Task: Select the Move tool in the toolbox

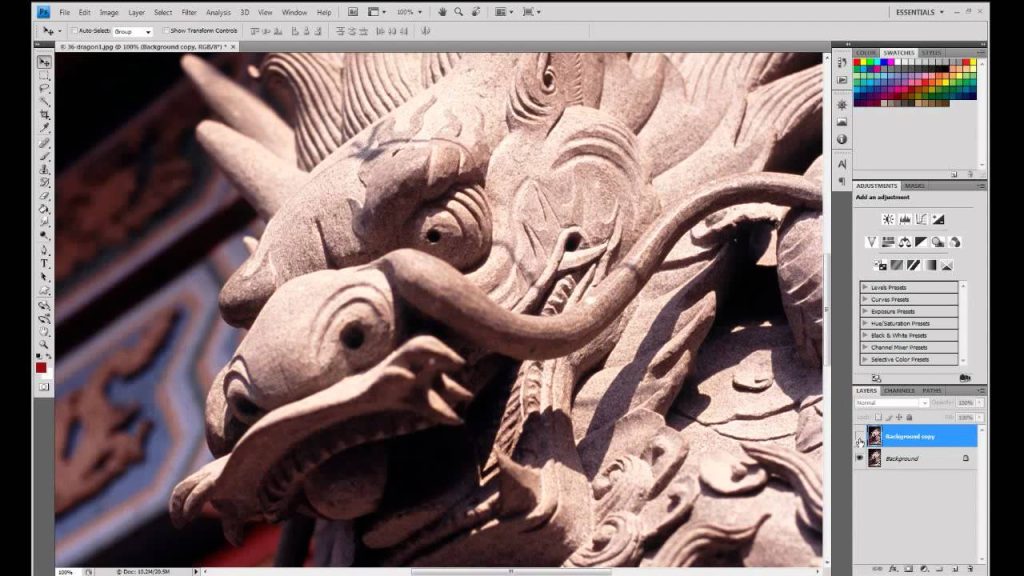Action: click(44, 62)
